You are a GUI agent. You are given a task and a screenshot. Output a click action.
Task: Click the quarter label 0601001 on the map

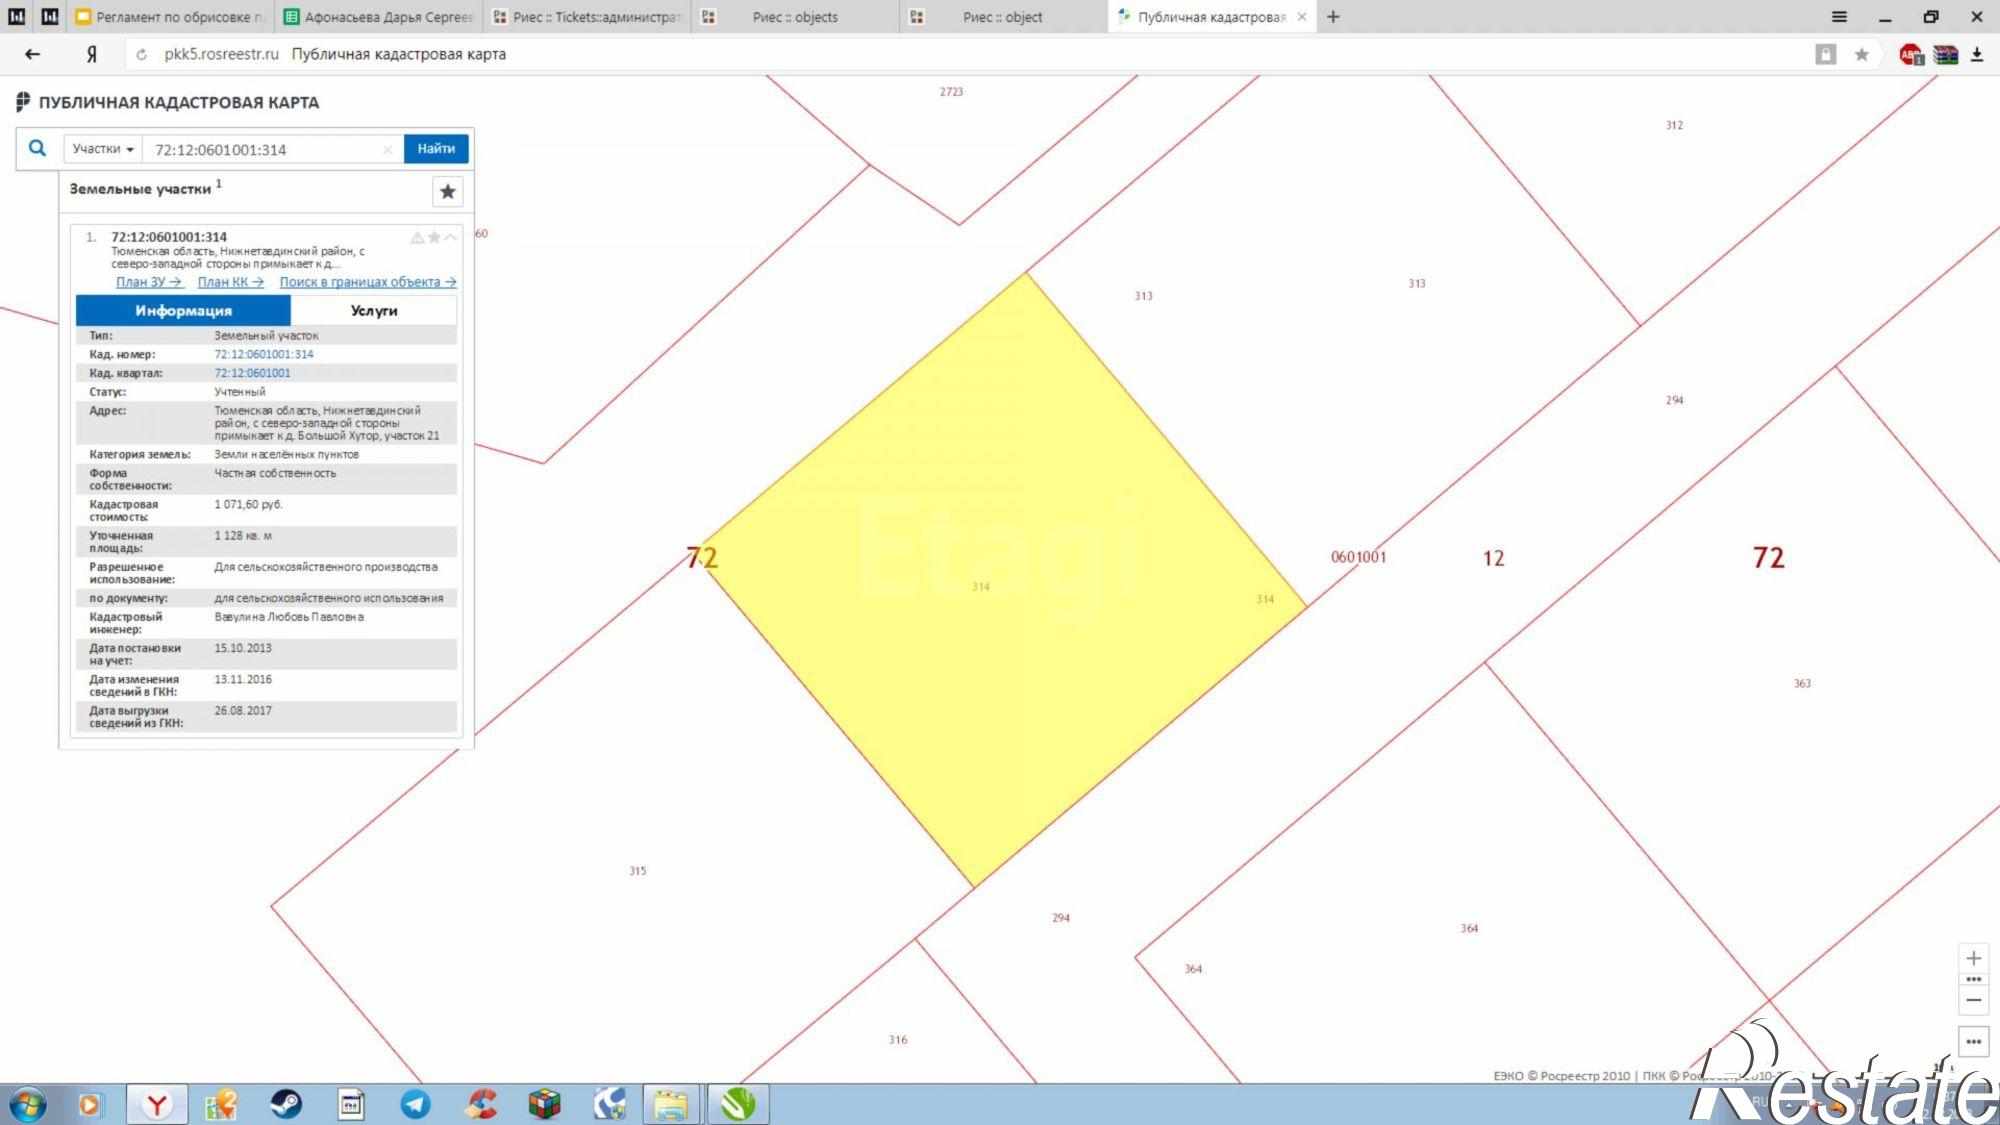point(1359,557)
